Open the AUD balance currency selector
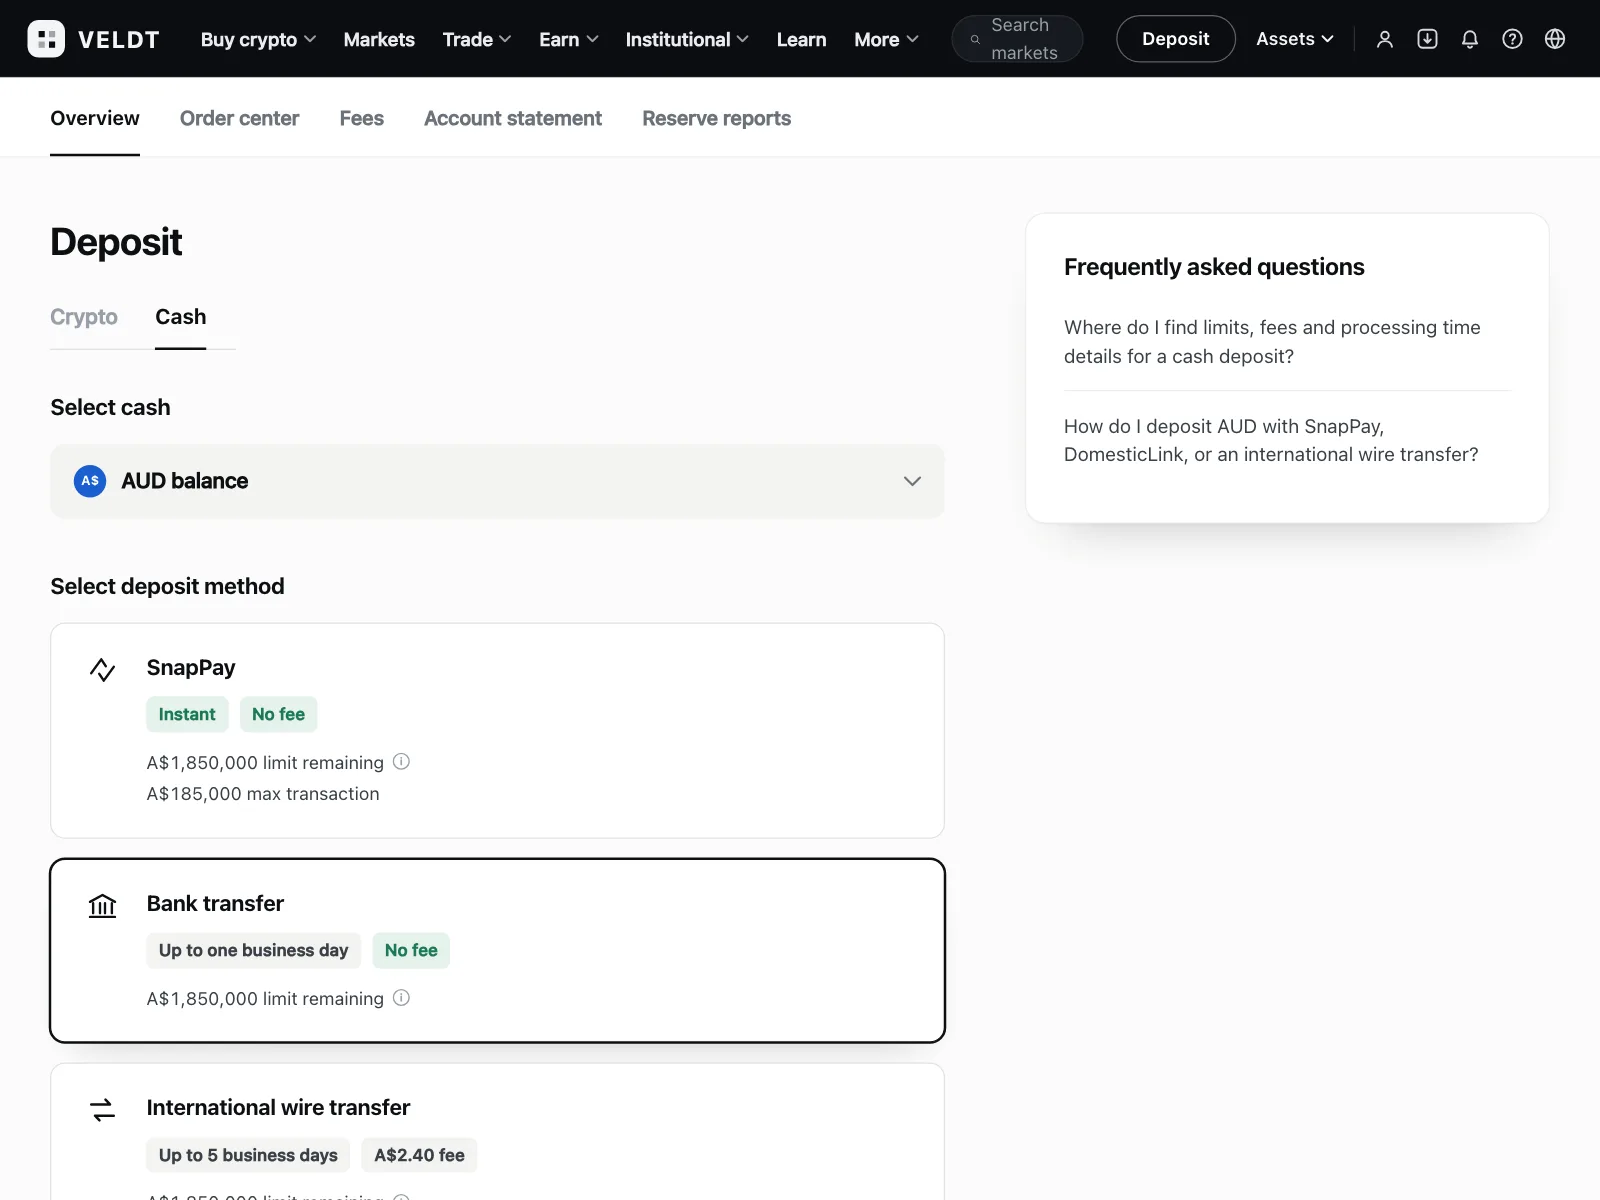1600x1200 pixels. click(497, 481)
